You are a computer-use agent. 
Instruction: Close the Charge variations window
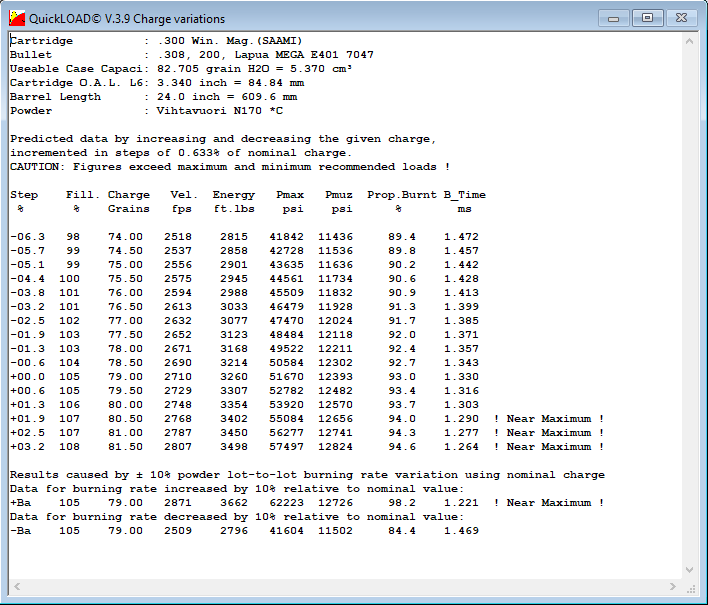point(681,18)
